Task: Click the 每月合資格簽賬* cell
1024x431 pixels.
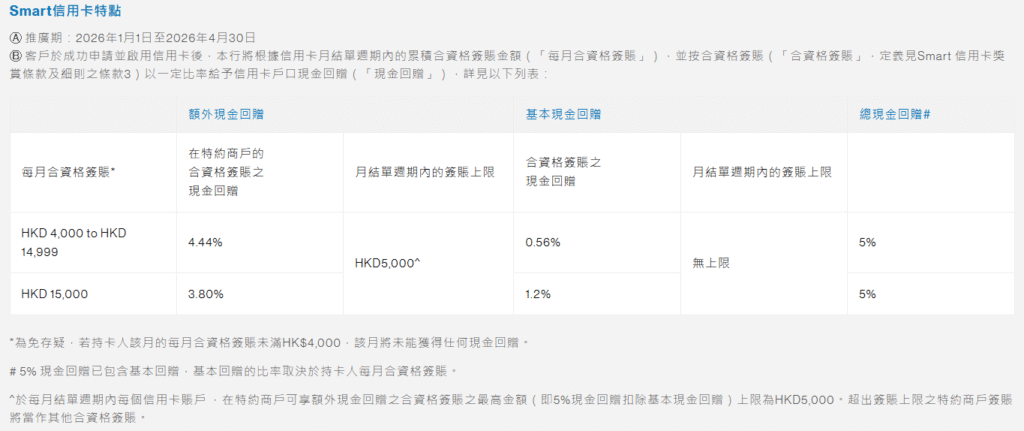Action: coord(68,172)
